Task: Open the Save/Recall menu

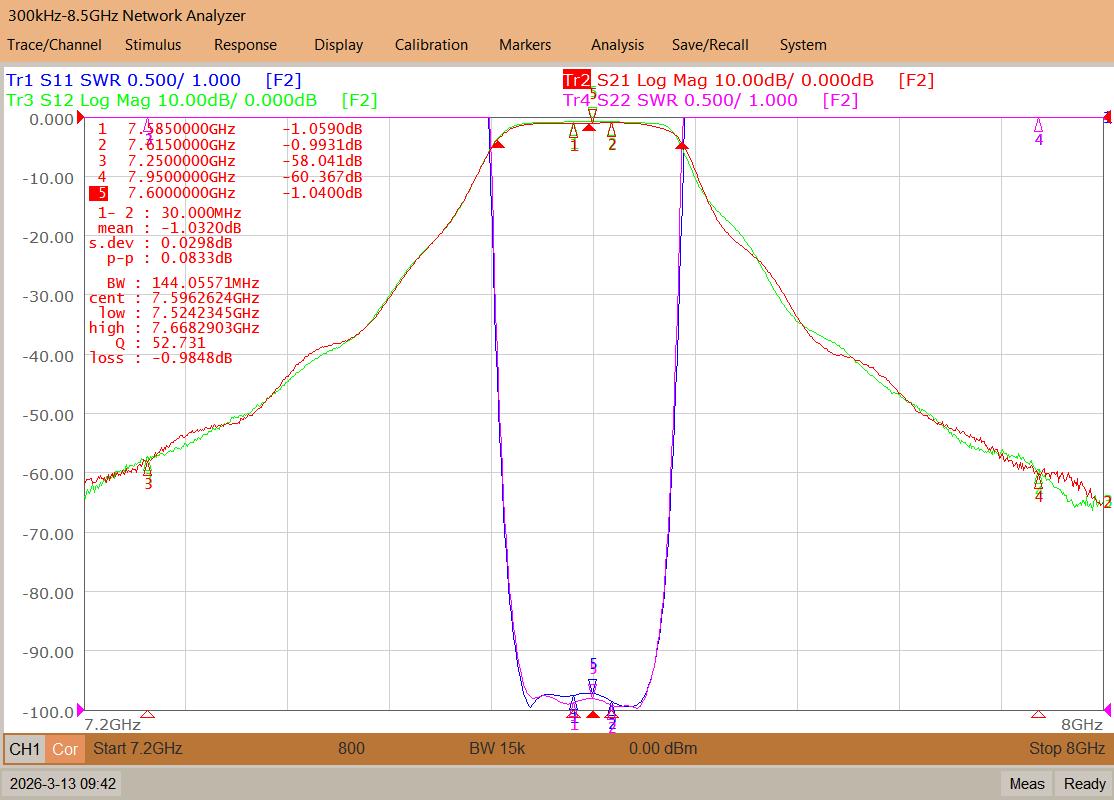Action: [x=710, y=45]
